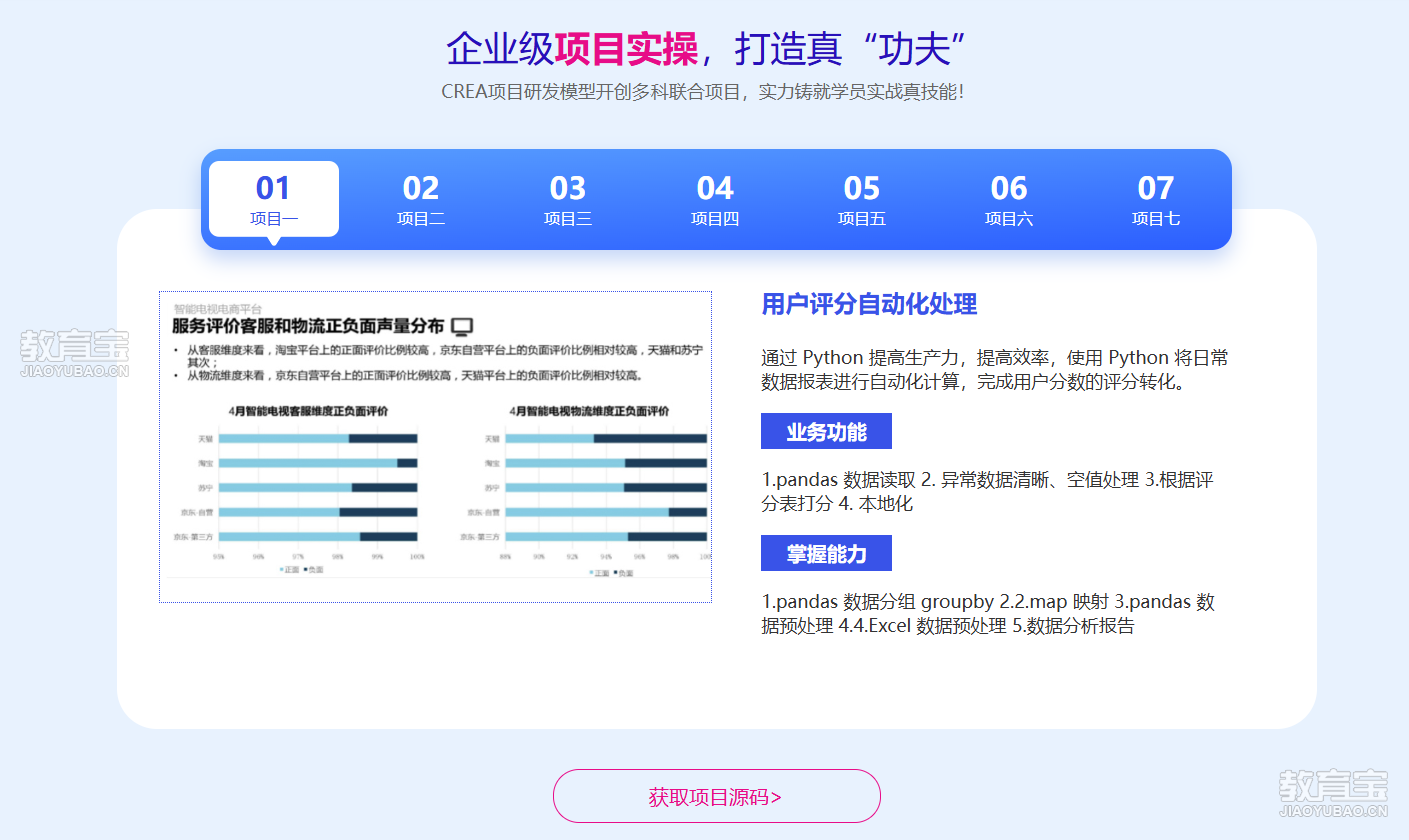Click the monitor icon beside the chart title
This screenshot has width=1409, height=840.
462,326
